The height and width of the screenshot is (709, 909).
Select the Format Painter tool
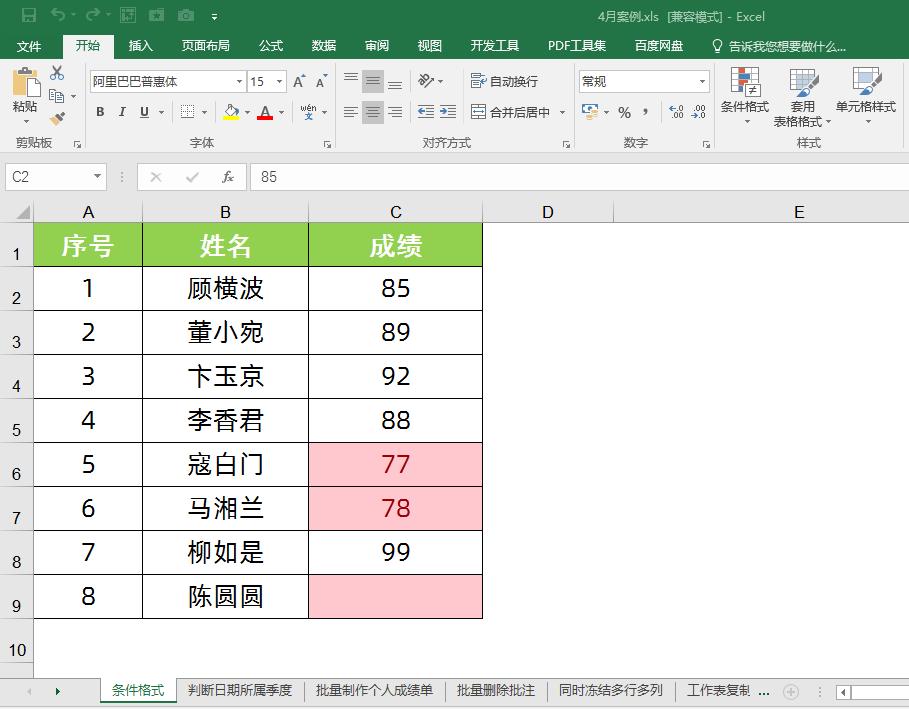(x=57, y=119)
